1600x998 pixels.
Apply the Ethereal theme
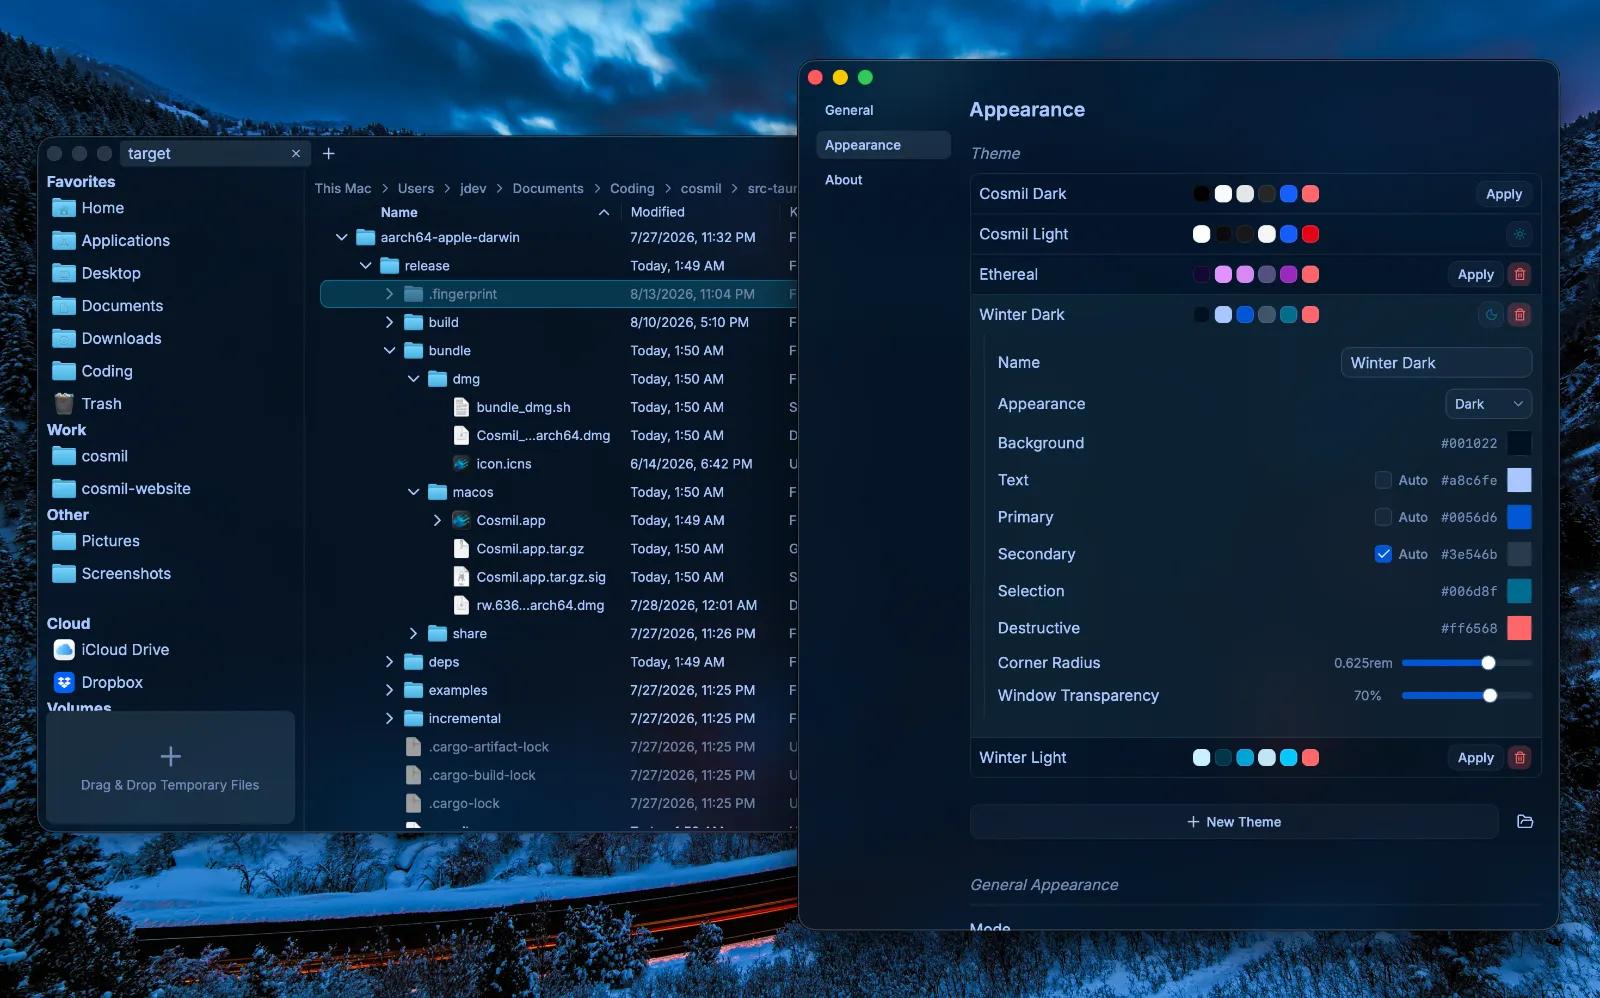tap(1475, 274)
